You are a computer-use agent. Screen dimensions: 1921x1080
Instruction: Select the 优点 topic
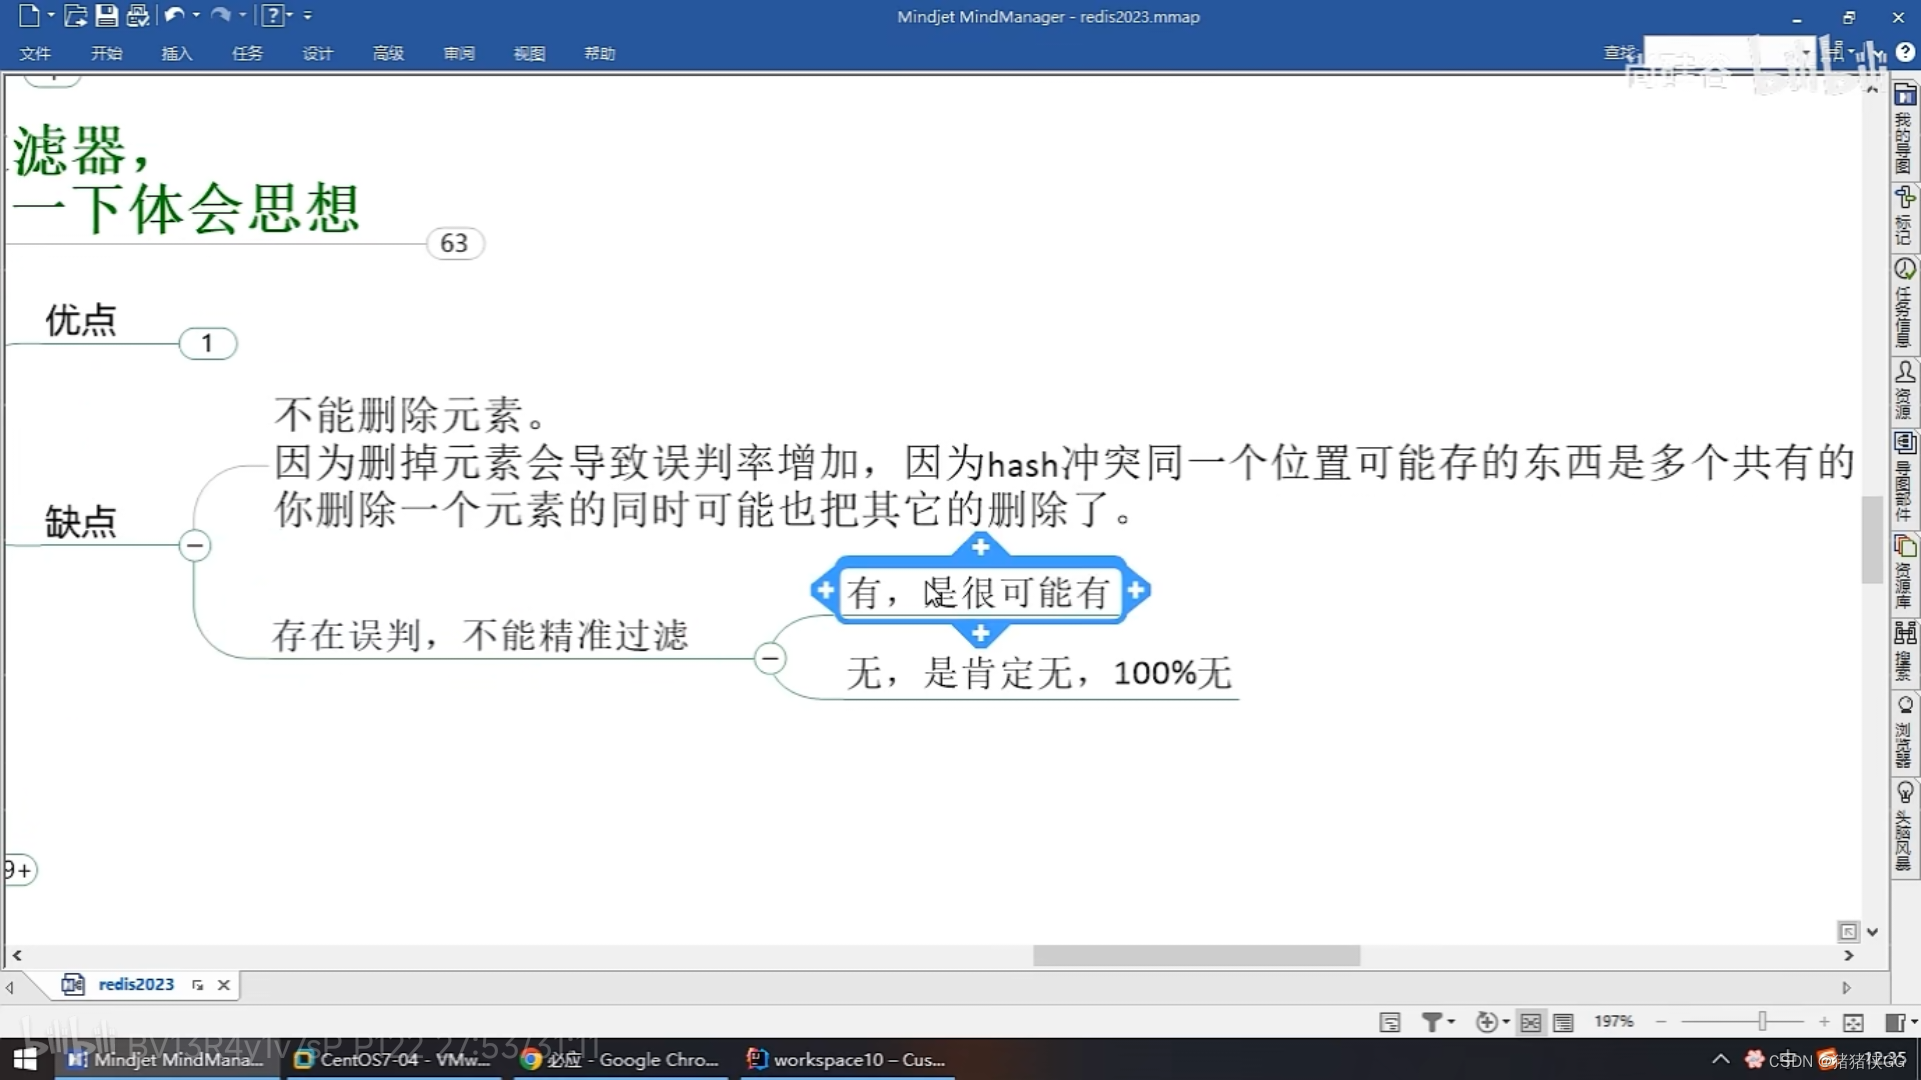coord(81,320)
